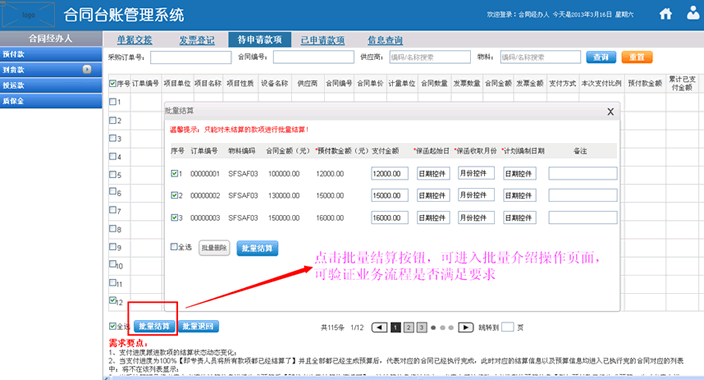Uncheck dialog row for order 00000001

[x=174, y=173]
